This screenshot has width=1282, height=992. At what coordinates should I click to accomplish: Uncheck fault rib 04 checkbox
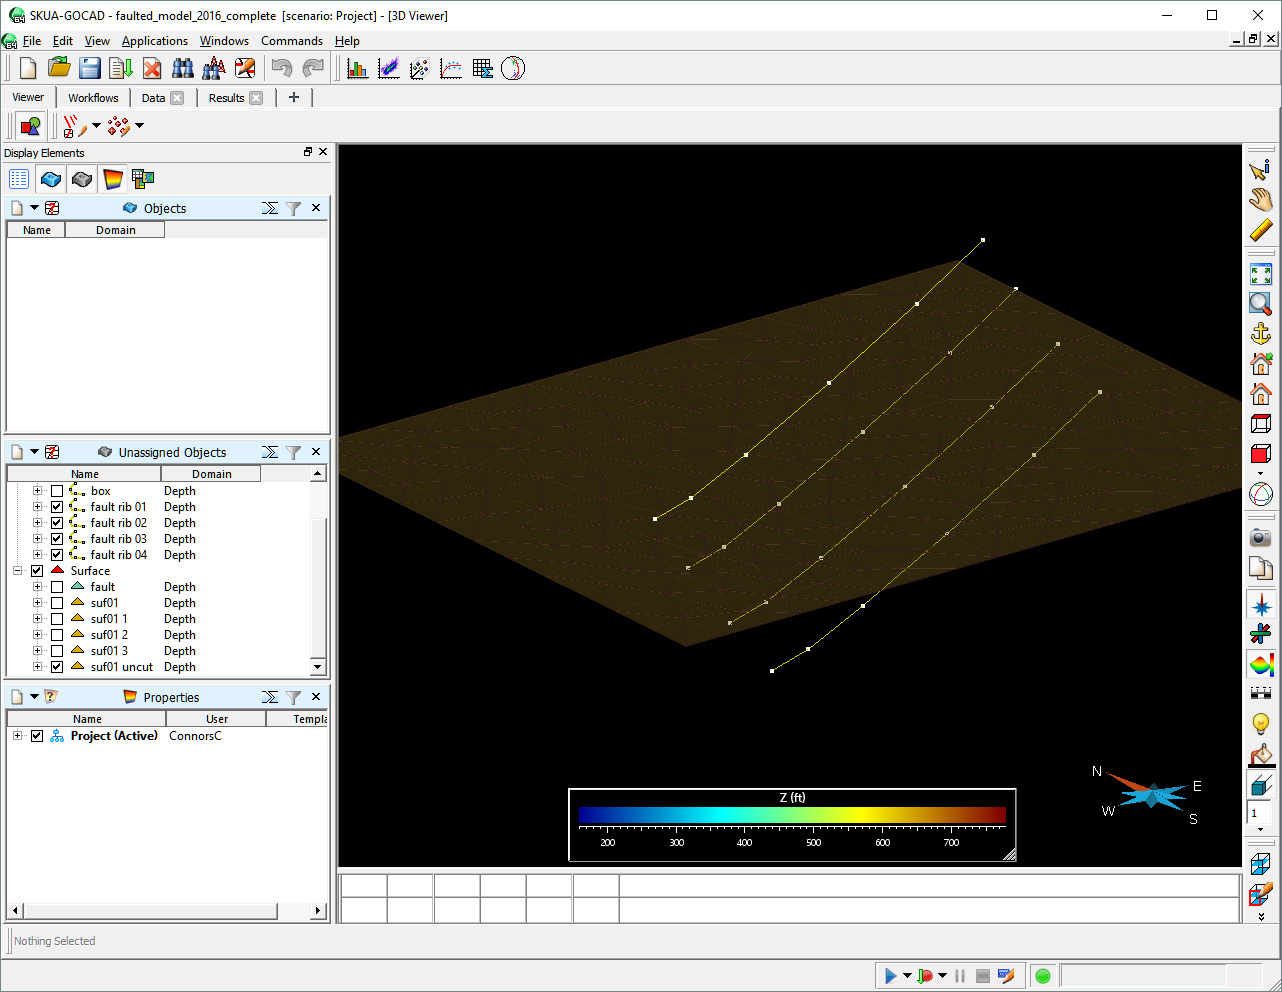click(57, 555)
